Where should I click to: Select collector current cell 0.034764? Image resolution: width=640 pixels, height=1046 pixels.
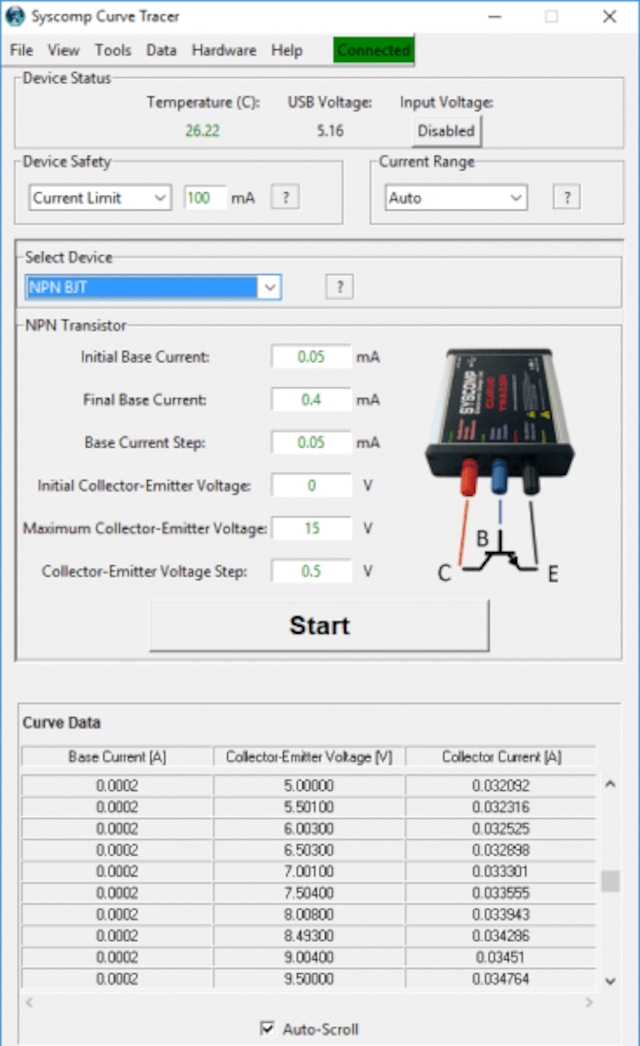point(501,979)
